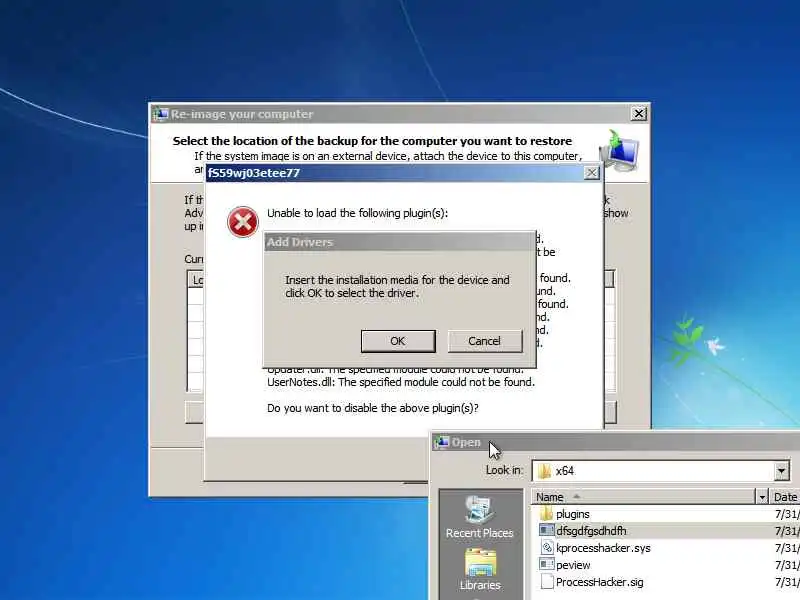
Task: Select the dfsgdfgsdhdfh file icon
Action: tap(546, 531)
